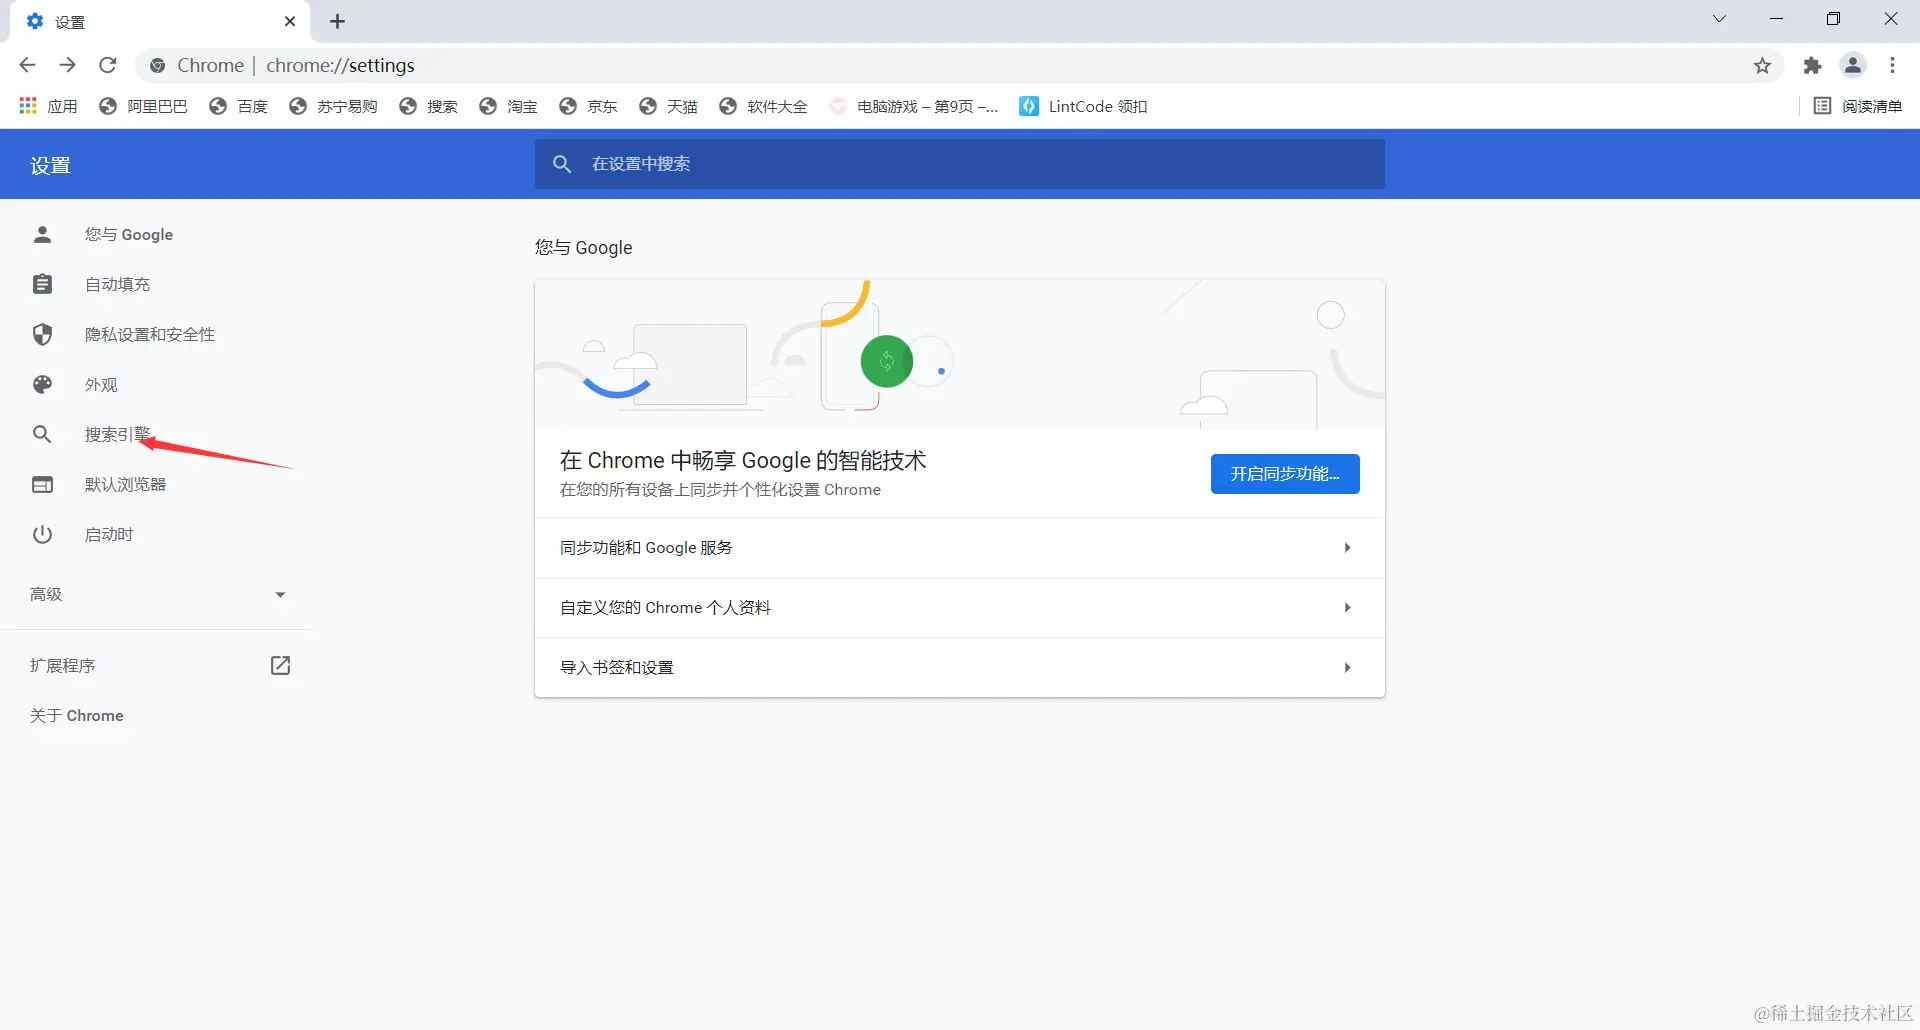Open the 苏宁易购 bookmark
The height and width of the screenshot is (1030, 1920).
(333, 106)
